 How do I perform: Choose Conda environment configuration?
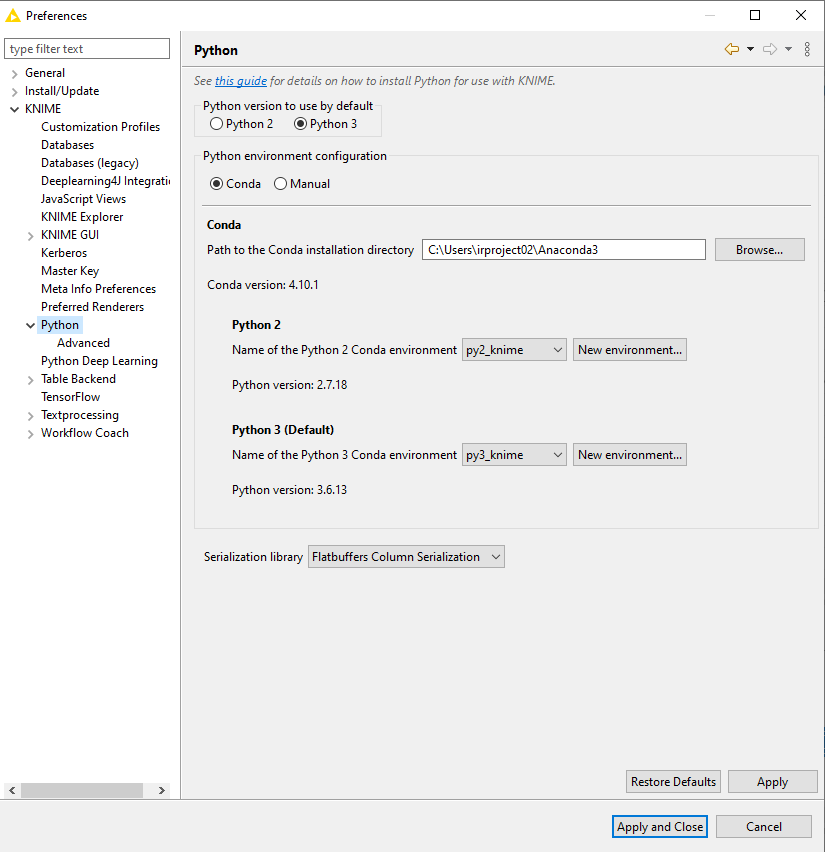235,184
